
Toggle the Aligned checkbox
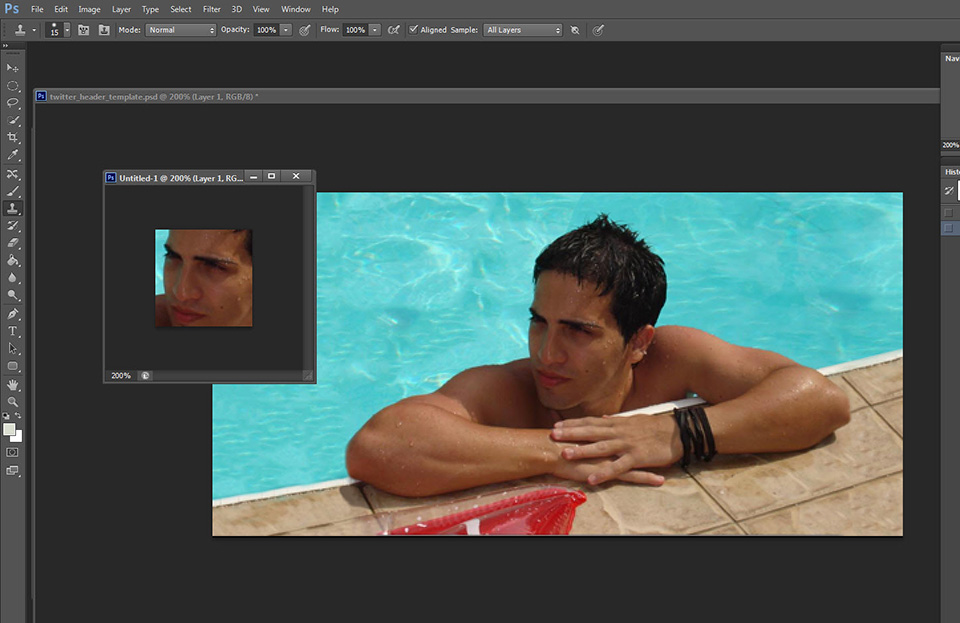(x=414, y=30)
